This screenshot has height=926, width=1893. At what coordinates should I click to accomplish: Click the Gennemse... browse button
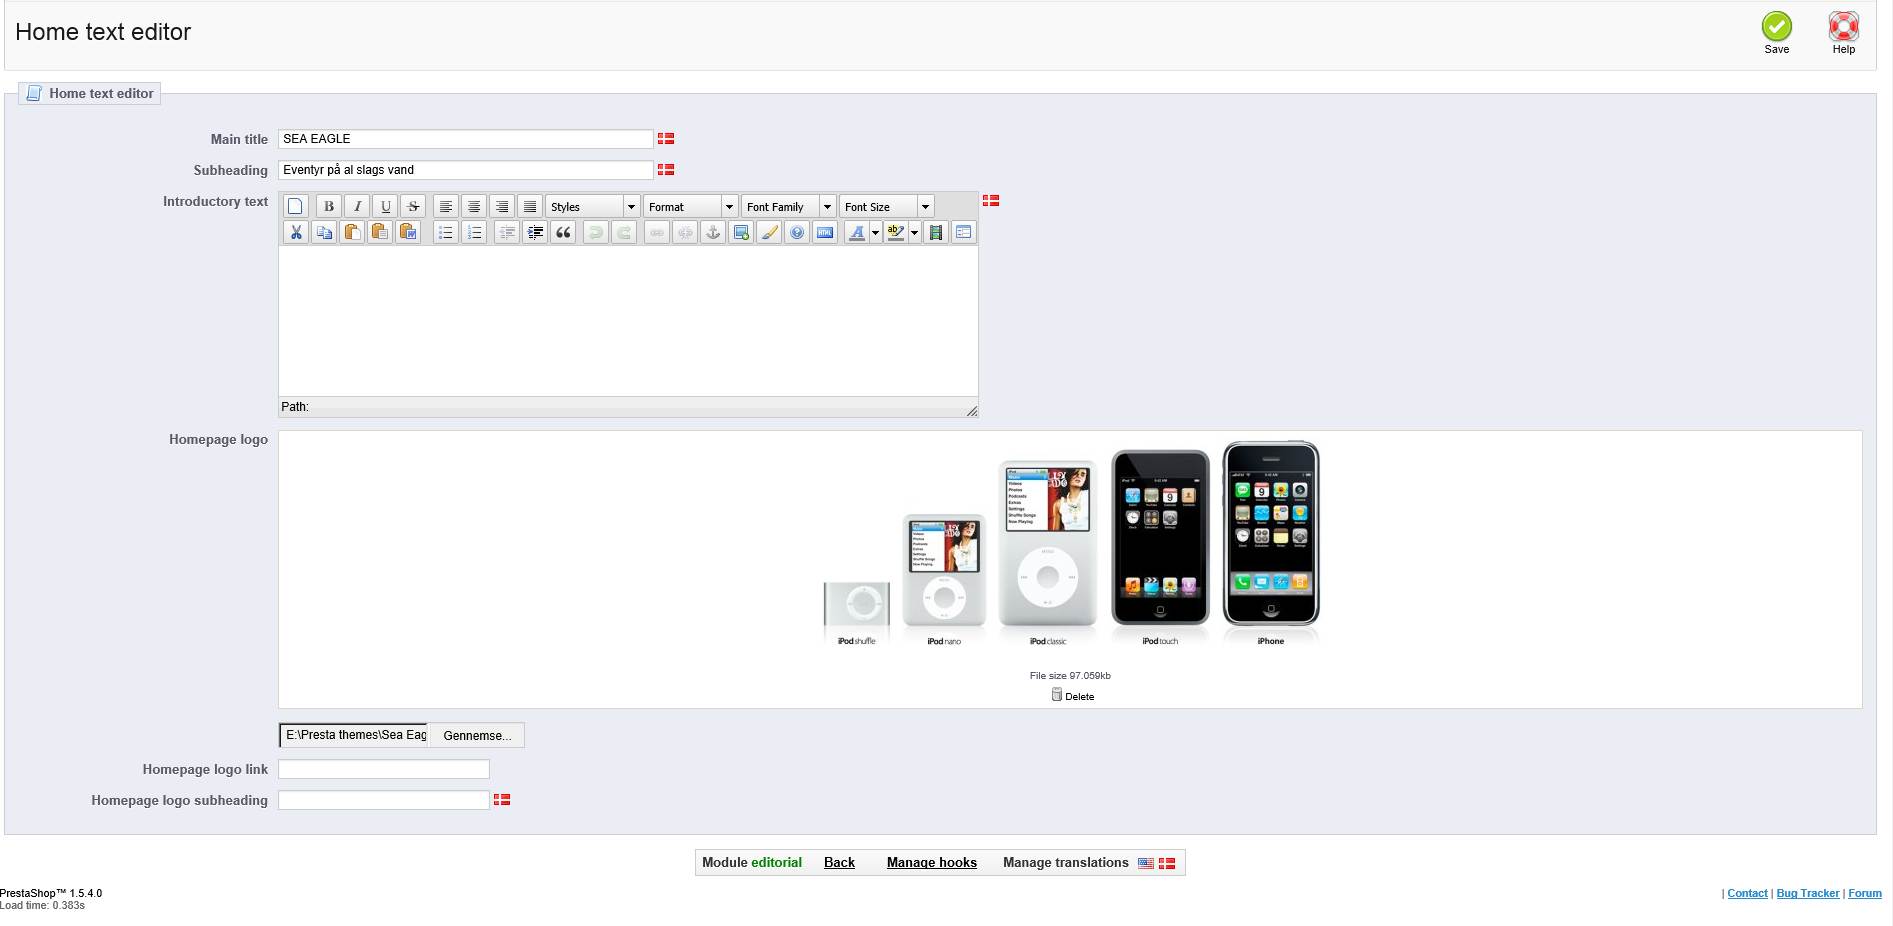[477, 735]
